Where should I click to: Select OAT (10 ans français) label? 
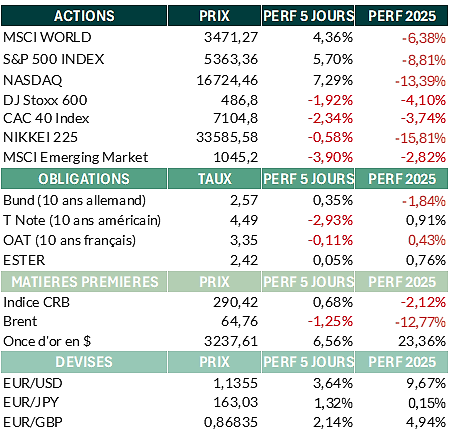[69, 240]
